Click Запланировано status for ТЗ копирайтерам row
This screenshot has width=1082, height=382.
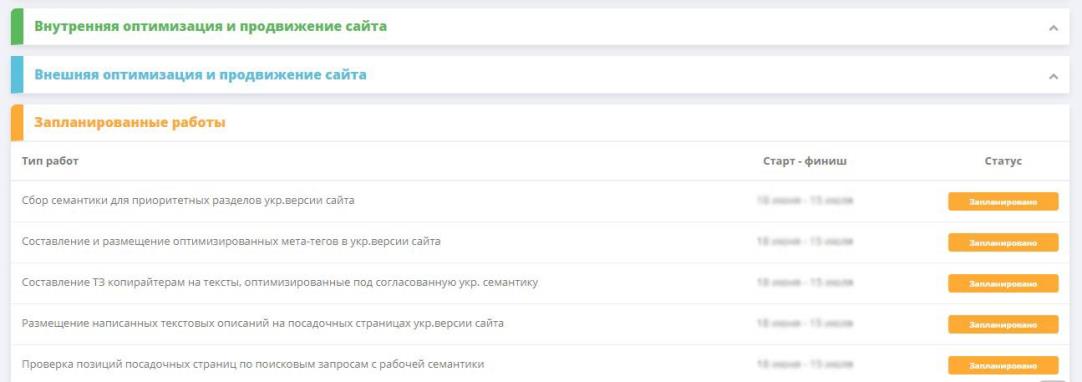pos(1003,283)
